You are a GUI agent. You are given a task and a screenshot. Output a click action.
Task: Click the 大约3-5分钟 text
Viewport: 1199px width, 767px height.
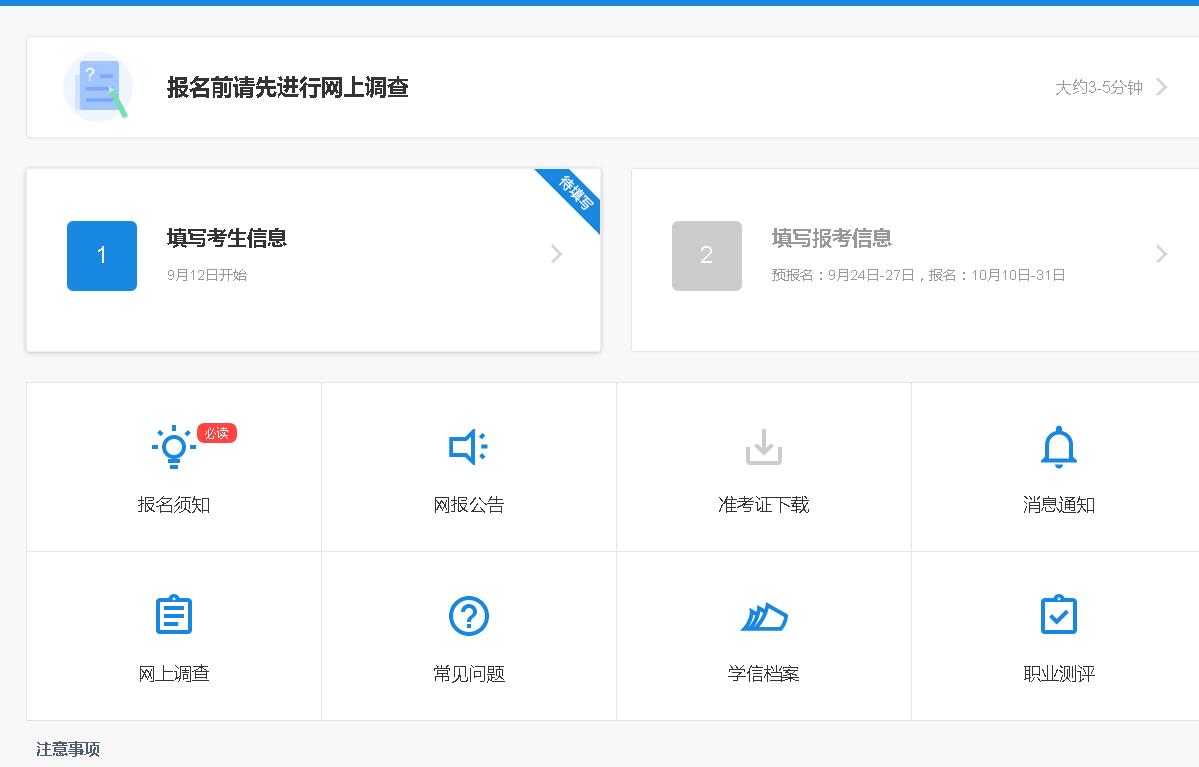(1098, 88)
